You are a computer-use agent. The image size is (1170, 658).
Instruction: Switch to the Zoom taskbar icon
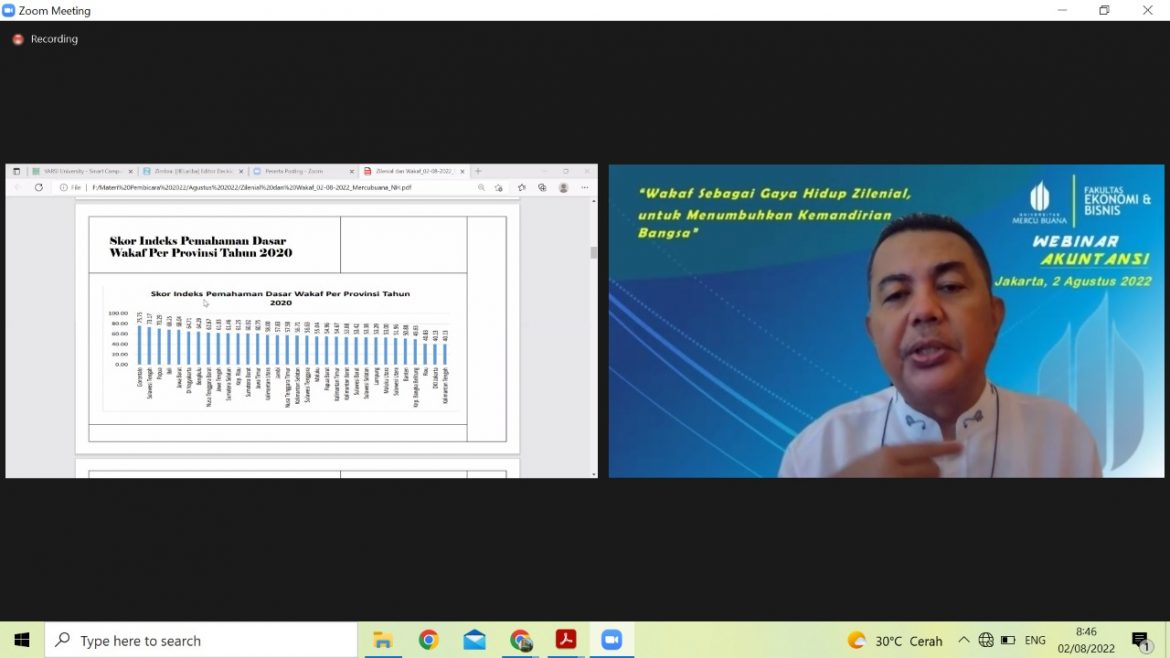611,640
